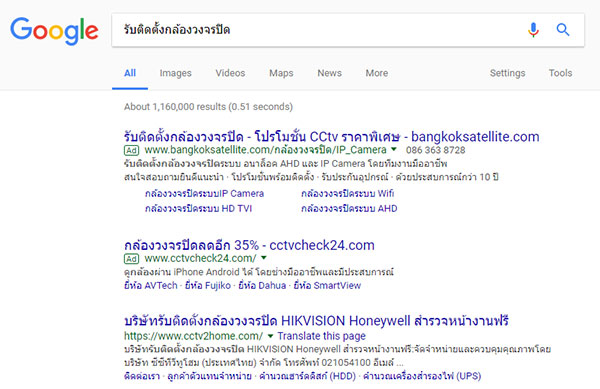Expand dropdown arrow beside bangkoksatellite URL
The height and width of the screenshot is (389, 600).
394,149
